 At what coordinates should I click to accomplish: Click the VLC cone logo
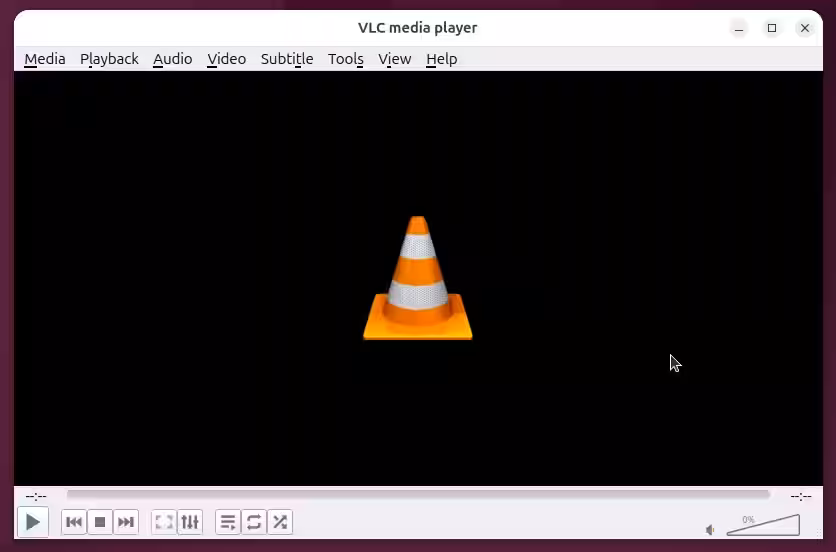418,277
